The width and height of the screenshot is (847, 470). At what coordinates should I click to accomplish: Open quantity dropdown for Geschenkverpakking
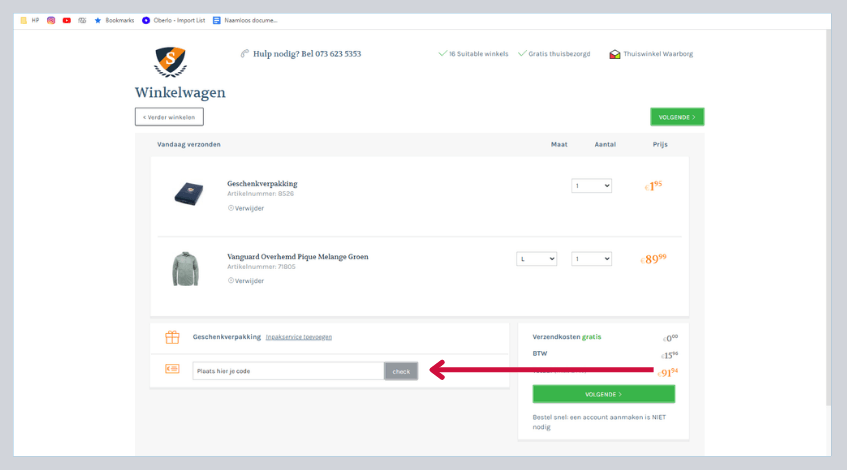591,186
